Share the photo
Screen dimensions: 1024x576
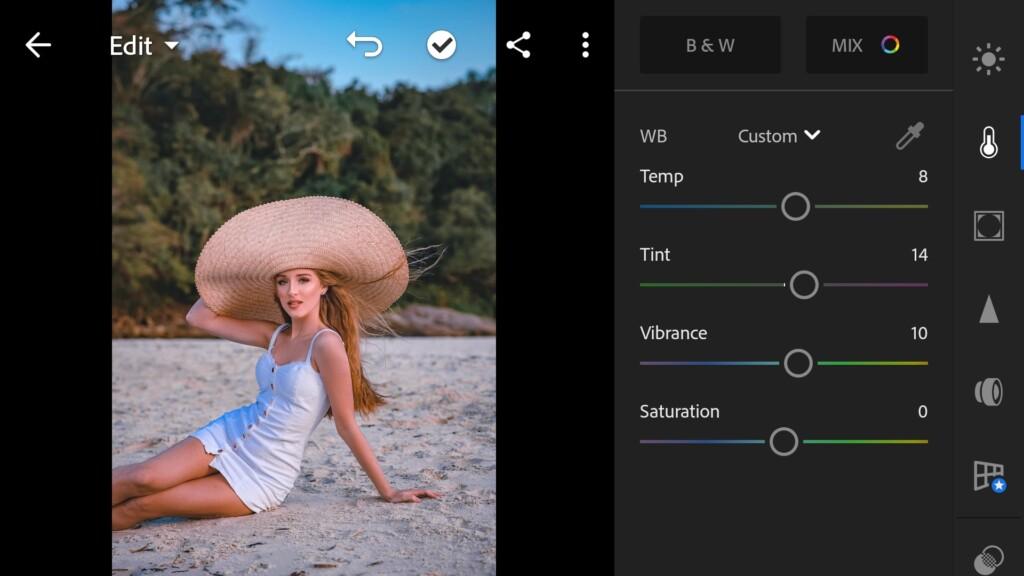pyautogui.click(x=519, y=45)
